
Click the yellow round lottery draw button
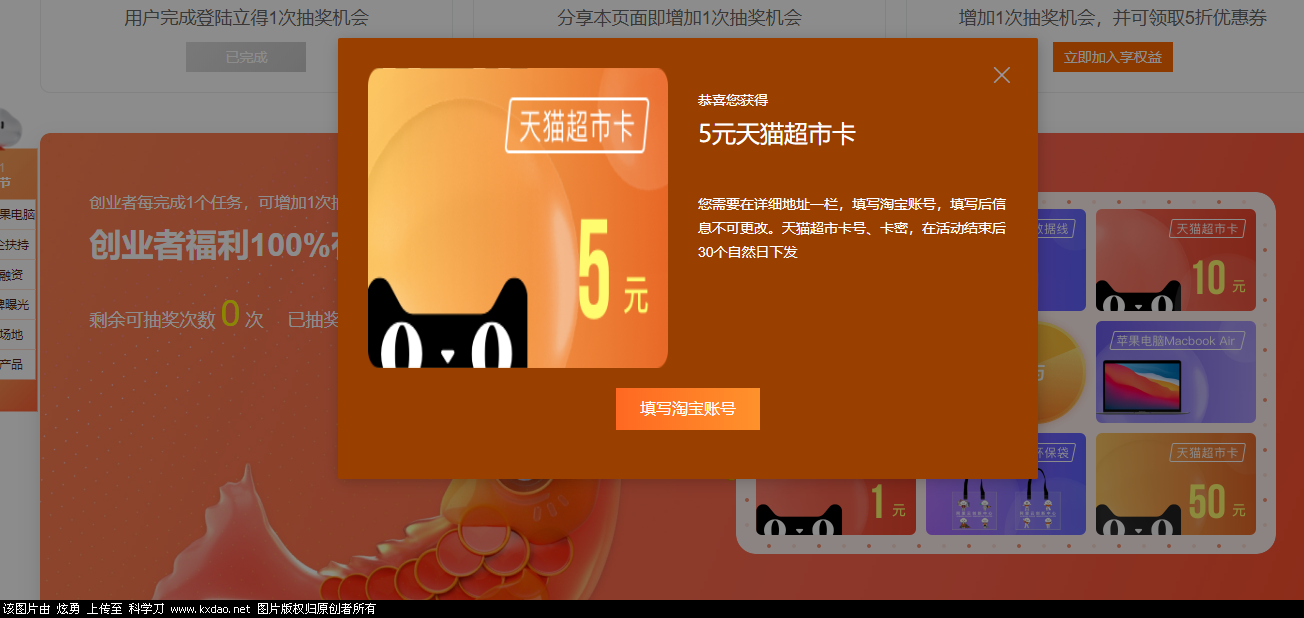tap(1062, 371)
